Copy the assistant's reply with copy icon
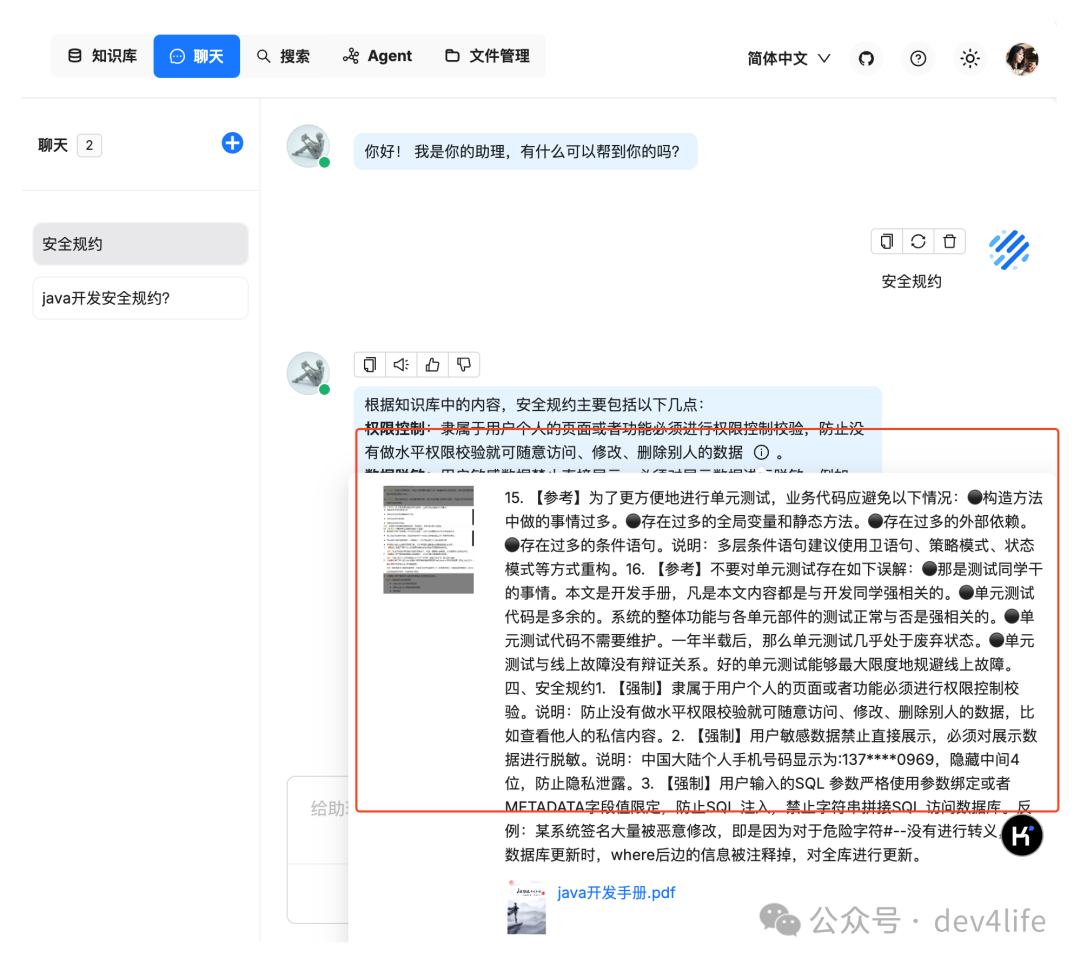This screenshot has width=1080, height=964. 369,364
